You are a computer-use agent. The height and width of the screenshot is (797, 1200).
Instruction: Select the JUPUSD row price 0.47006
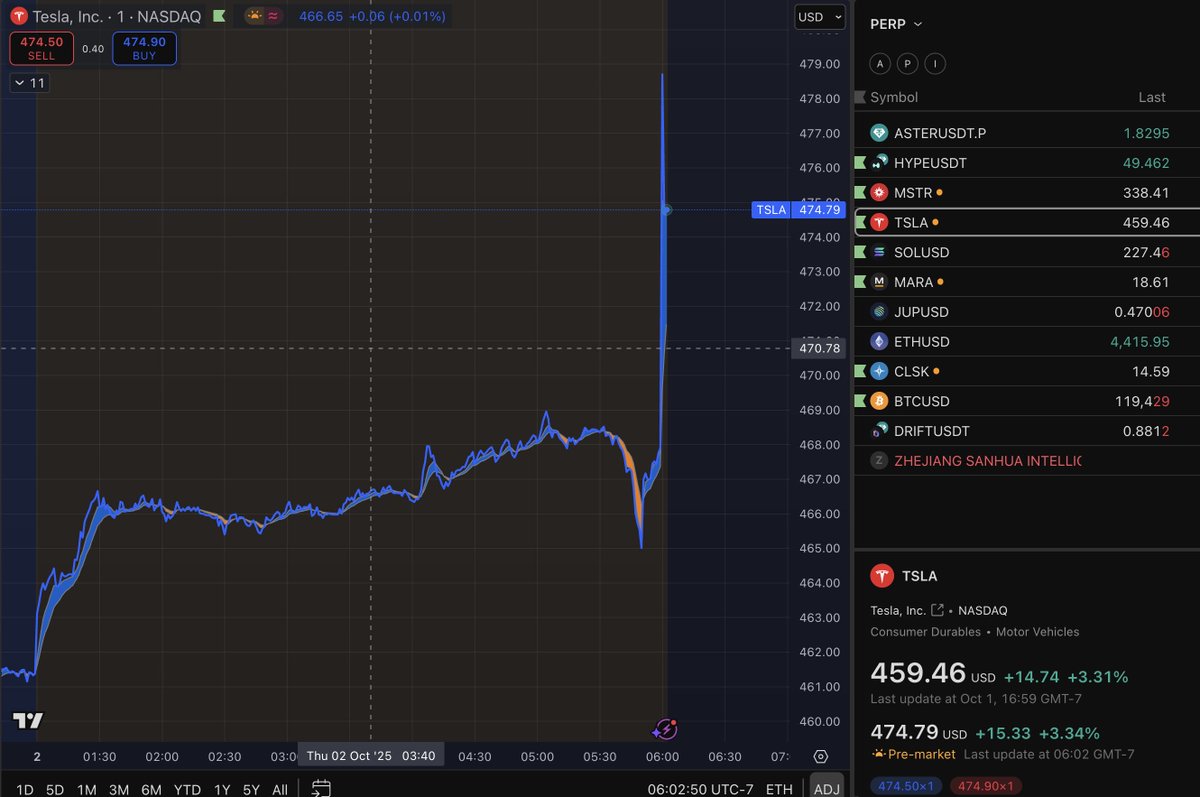1142,312
